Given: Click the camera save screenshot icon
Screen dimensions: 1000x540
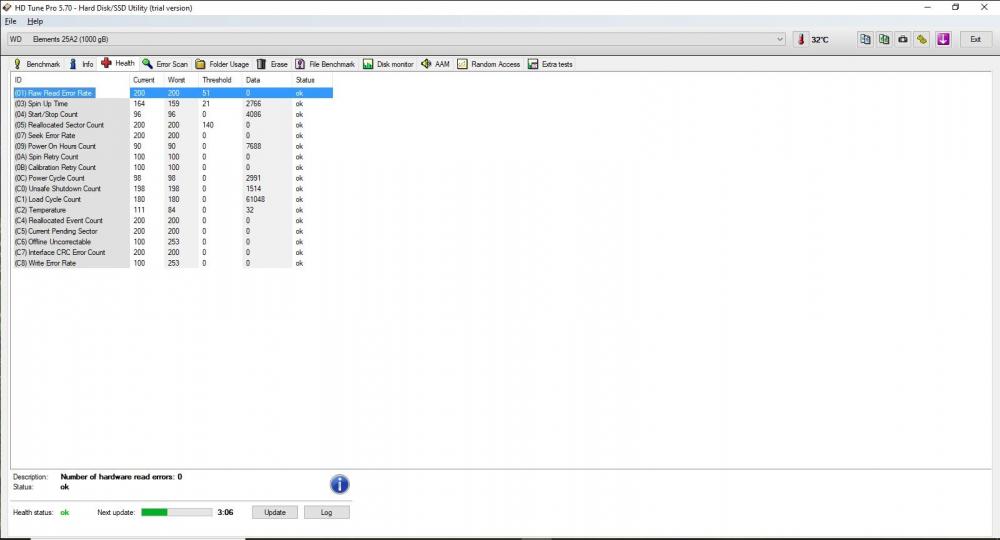Looking at the screenshot, I should 903,39.
